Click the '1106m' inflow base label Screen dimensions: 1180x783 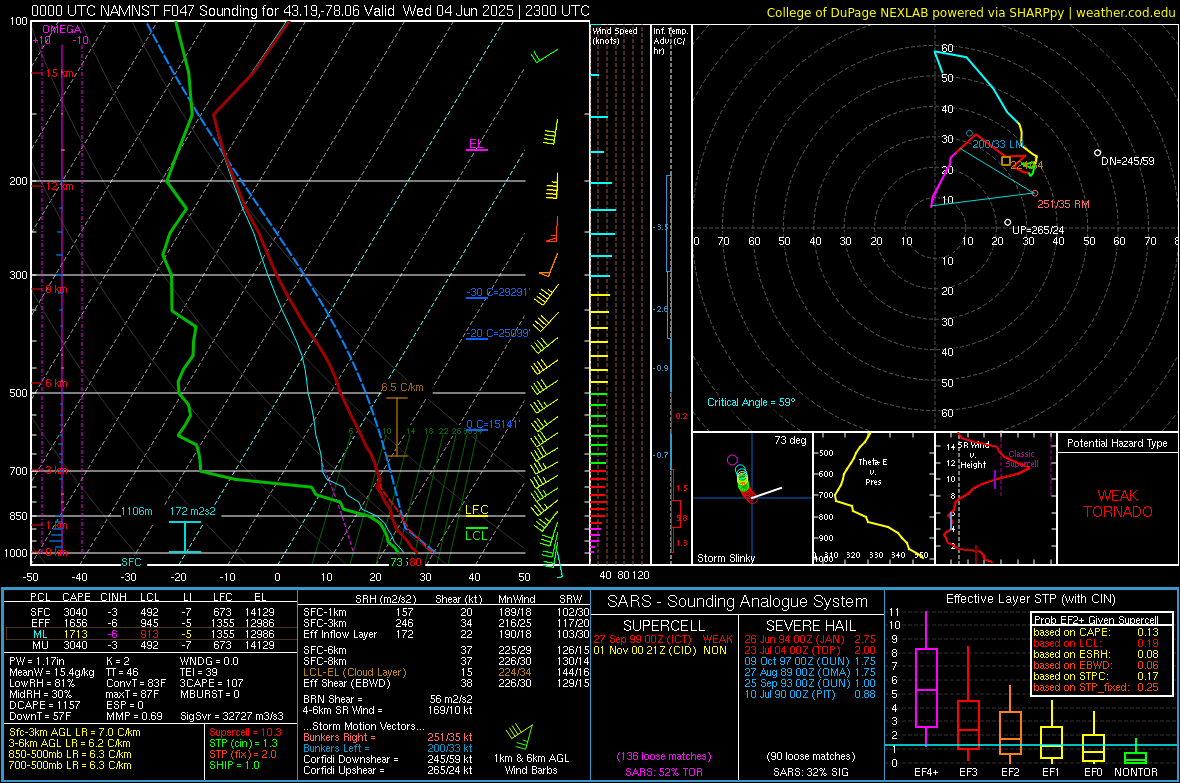coord(136,511)
